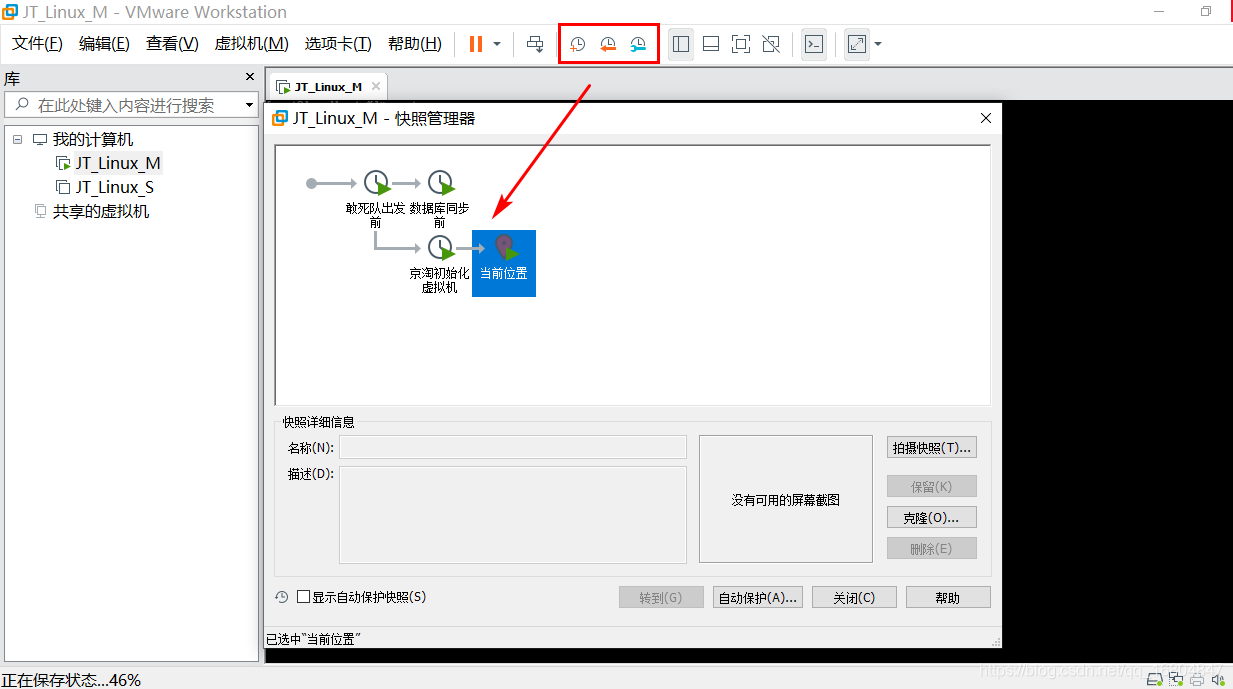The width and height of the screenshot is (1233, 689).
Task: Select 共享的虚拟机 in the library tree
Action: (x=100, y=211)
